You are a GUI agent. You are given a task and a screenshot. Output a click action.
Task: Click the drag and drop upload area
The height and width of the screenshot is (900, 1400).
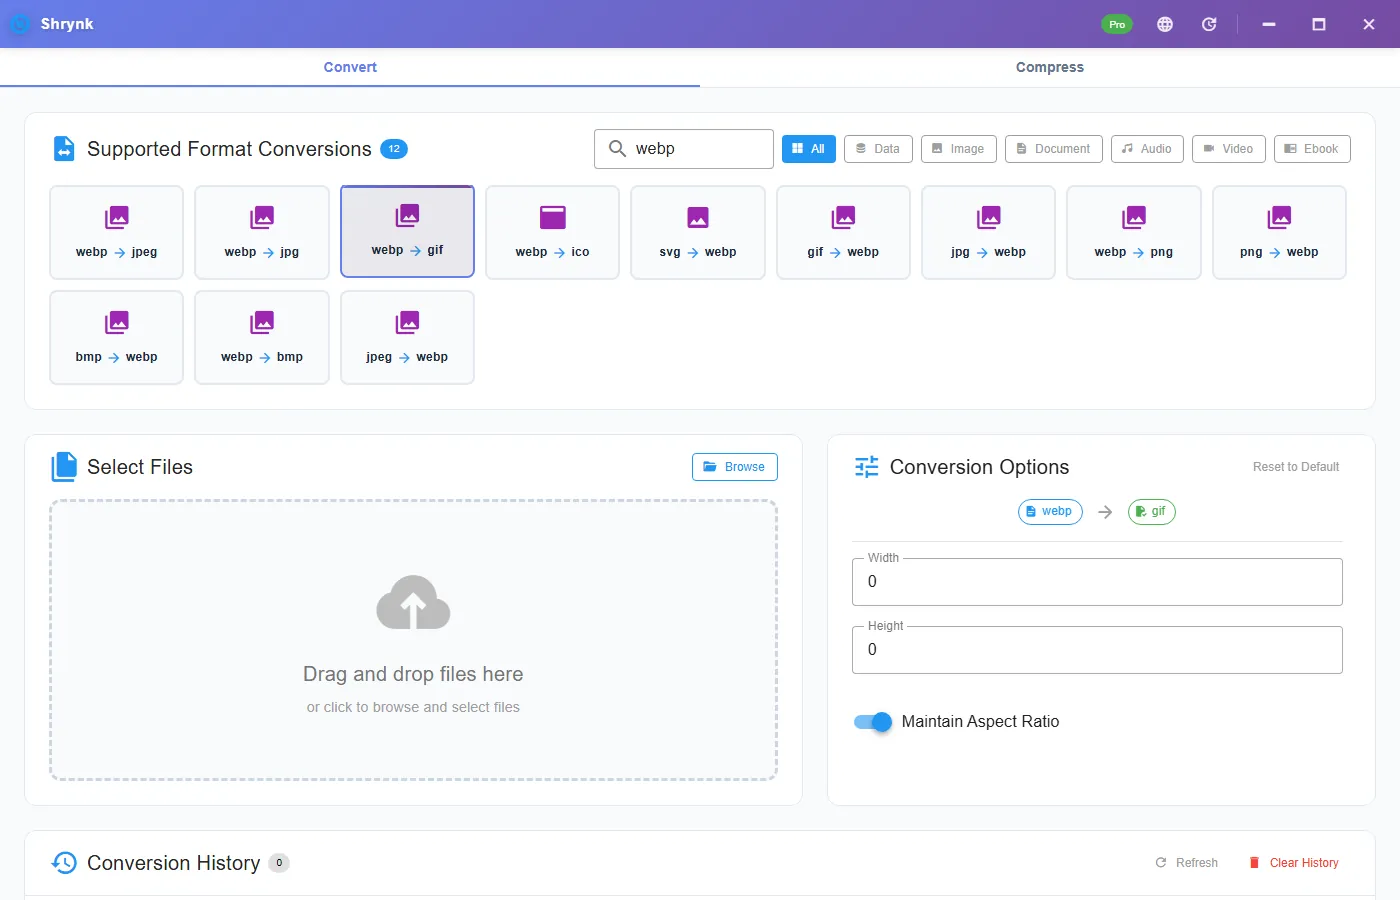click(x=413, y=640)
